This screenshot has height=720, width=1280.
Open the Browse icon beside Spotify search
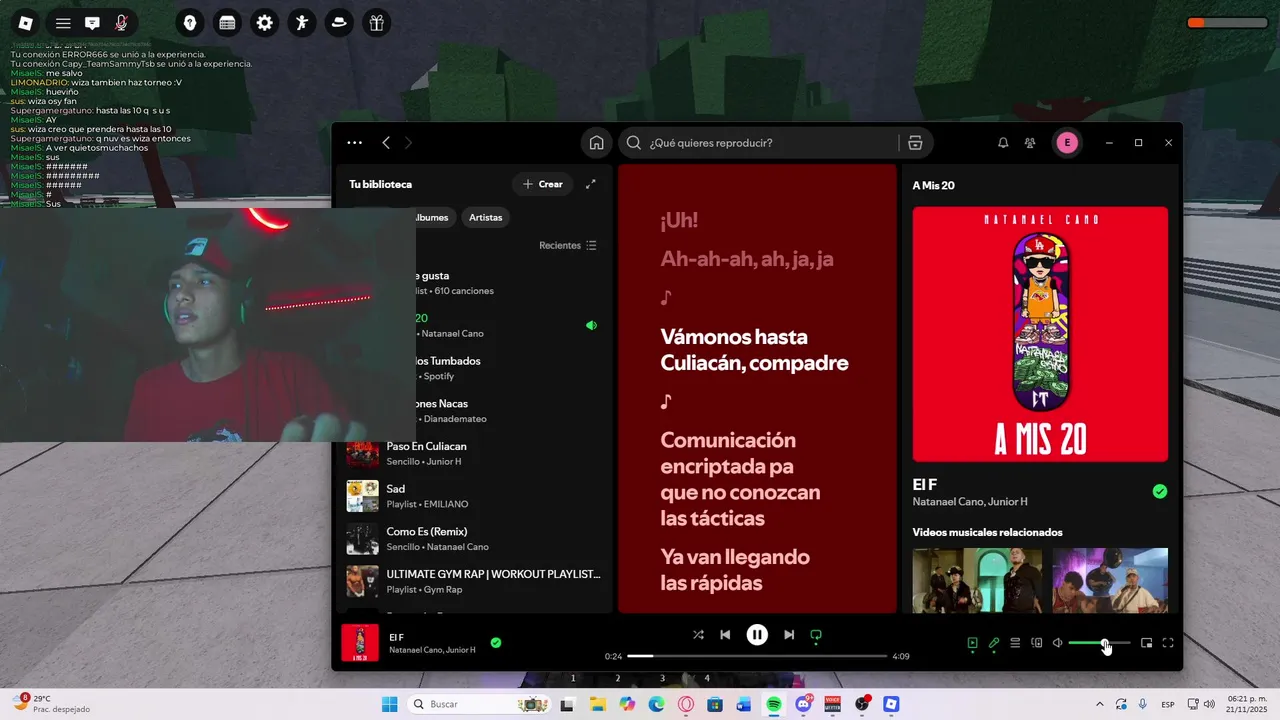click(915, 143)
